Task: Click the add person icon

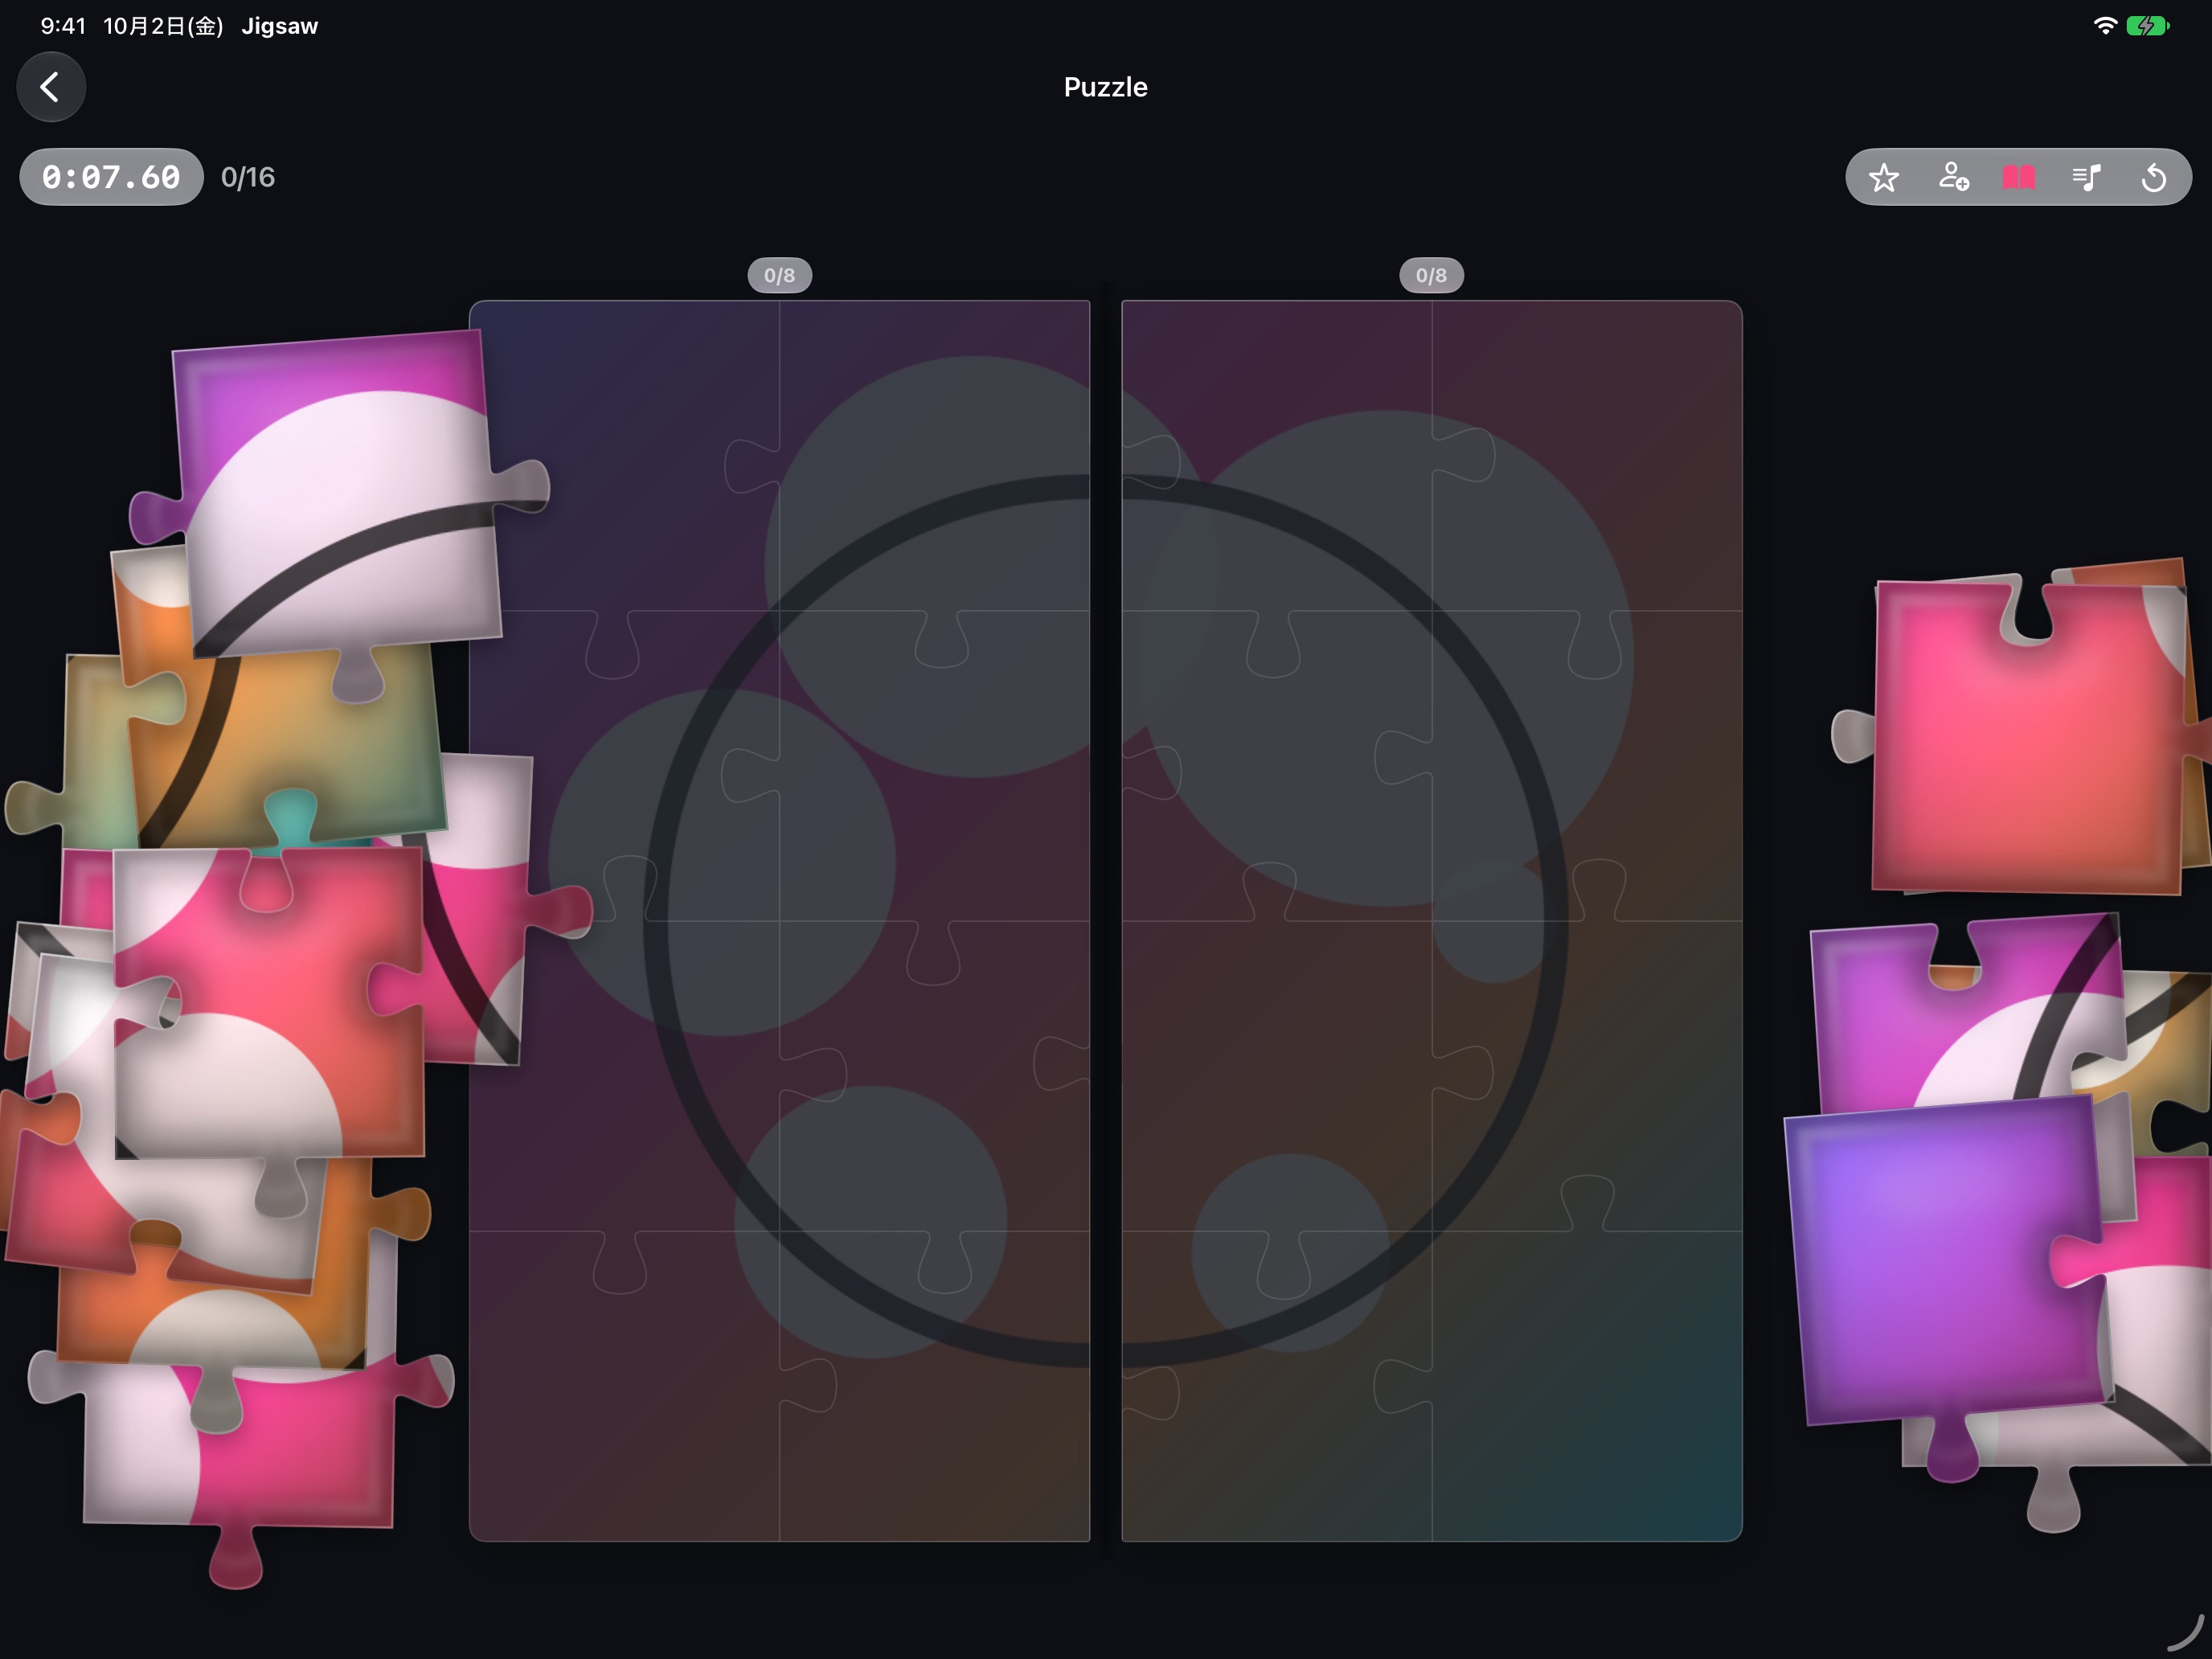Action: click(1952, 178)
